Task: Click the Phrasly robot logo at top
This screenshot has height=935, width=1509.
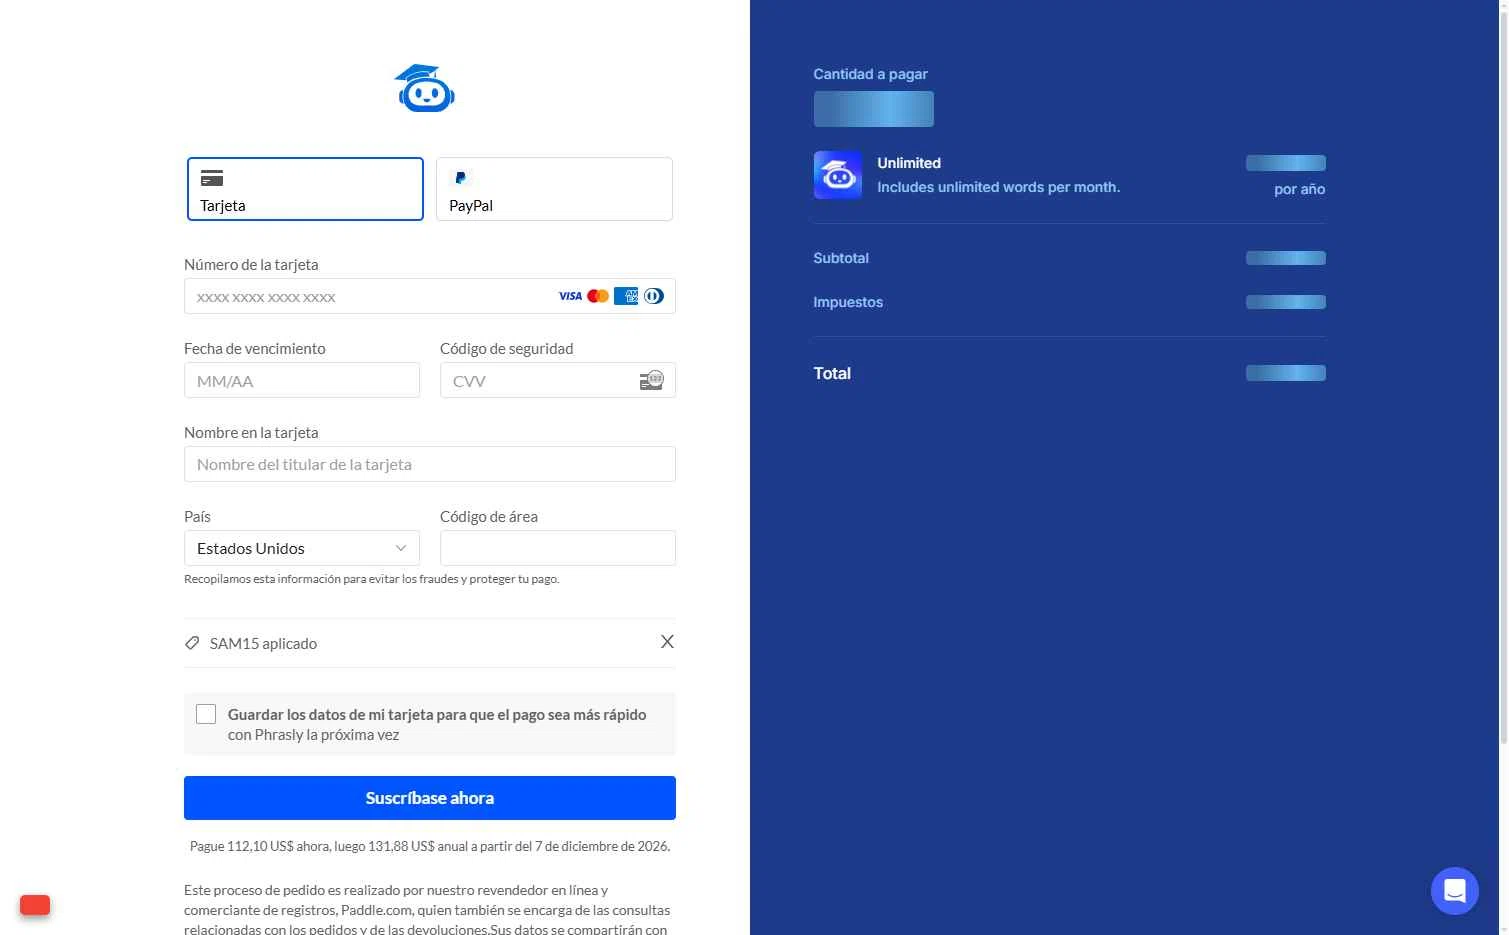Action: pyautogui.click(x=425, y=88)
